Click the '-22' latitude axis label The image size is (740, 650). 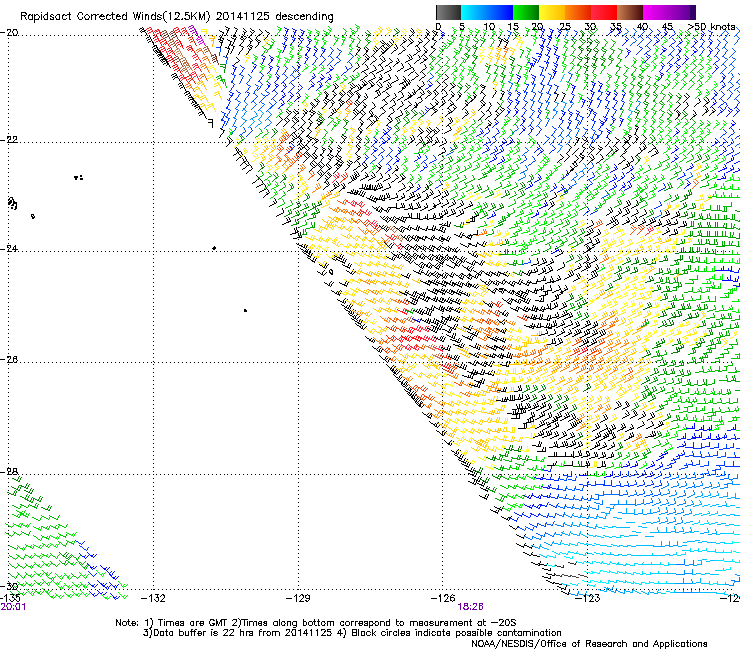(x=9, y=140)
